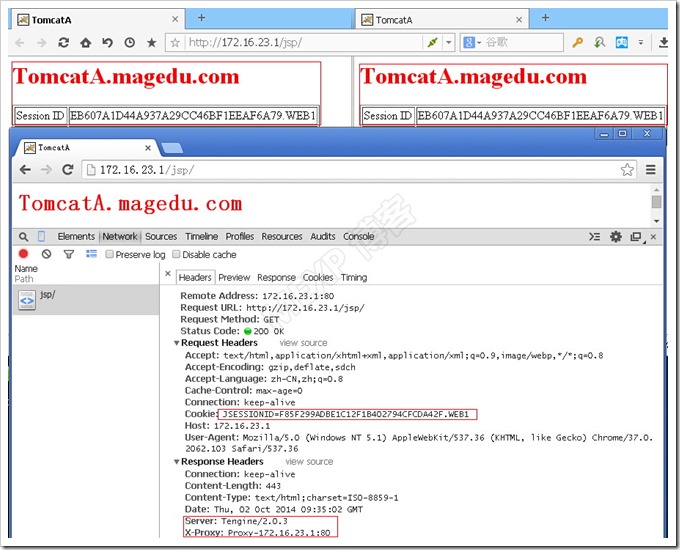Viewport: 680px width, 550px height.
Task: Click DevTools dock/undock icon
Action: [x=636, y=237]
